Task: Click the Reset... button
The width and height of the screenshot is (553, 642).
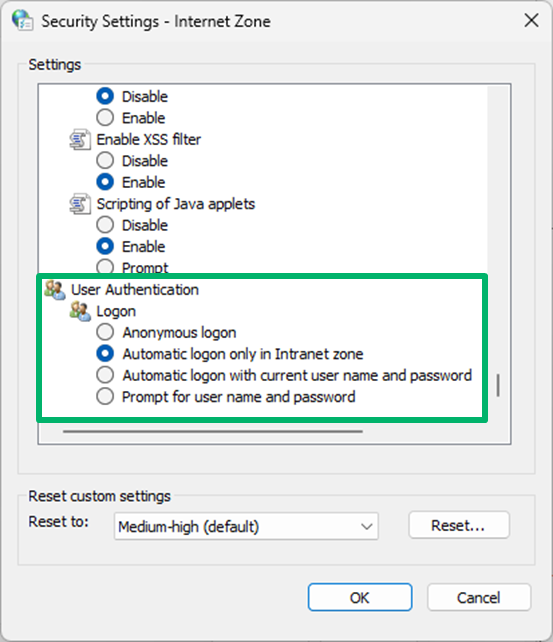Action: click(459, 525)
